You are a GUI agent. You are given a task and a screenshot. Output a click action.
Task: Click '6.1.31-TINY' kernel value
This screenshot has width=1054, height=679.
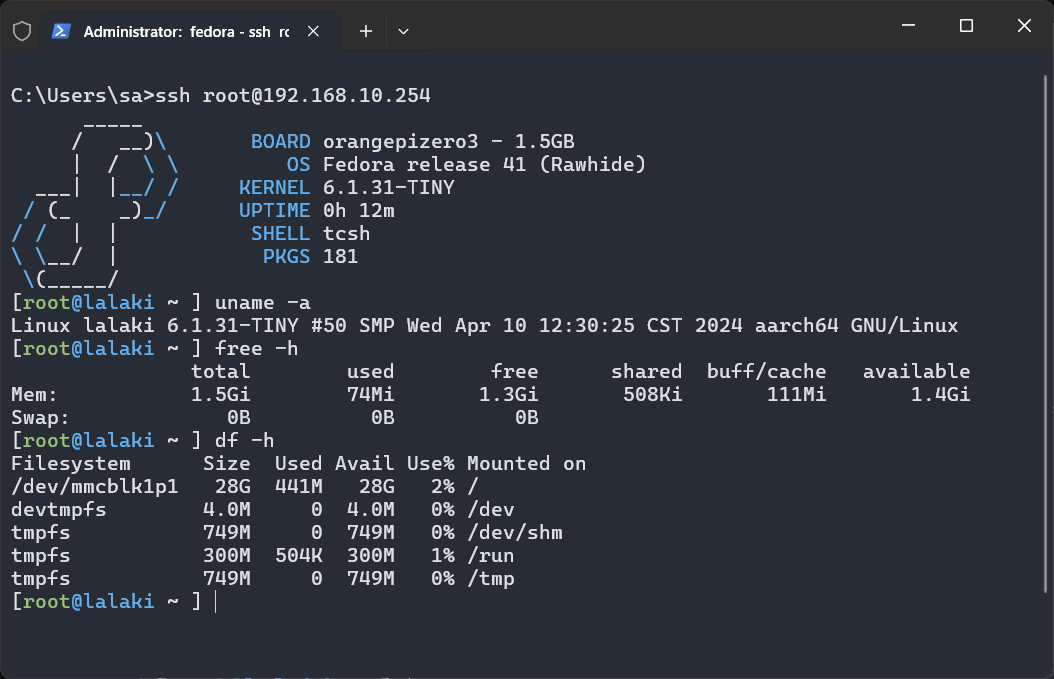(x=389, y=187)
